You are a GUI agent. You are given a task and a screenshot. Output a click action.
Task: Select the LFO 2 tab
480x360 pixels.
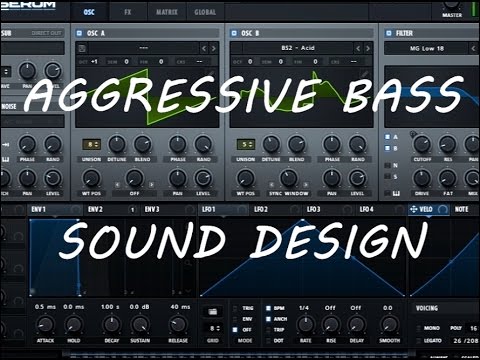click(261, 209)
